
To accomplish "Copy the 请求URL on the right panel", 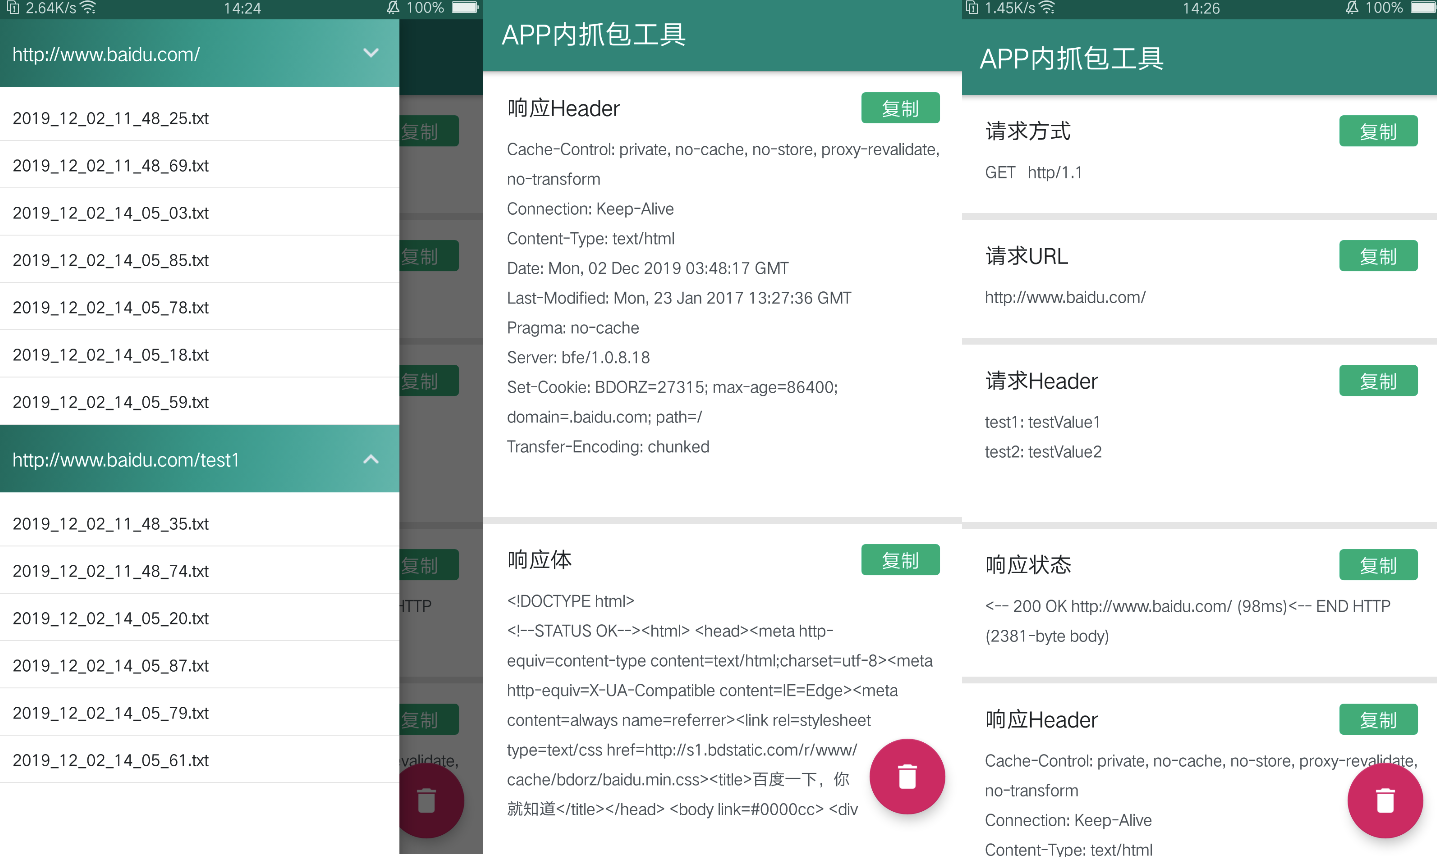I will click(1378, 255).
